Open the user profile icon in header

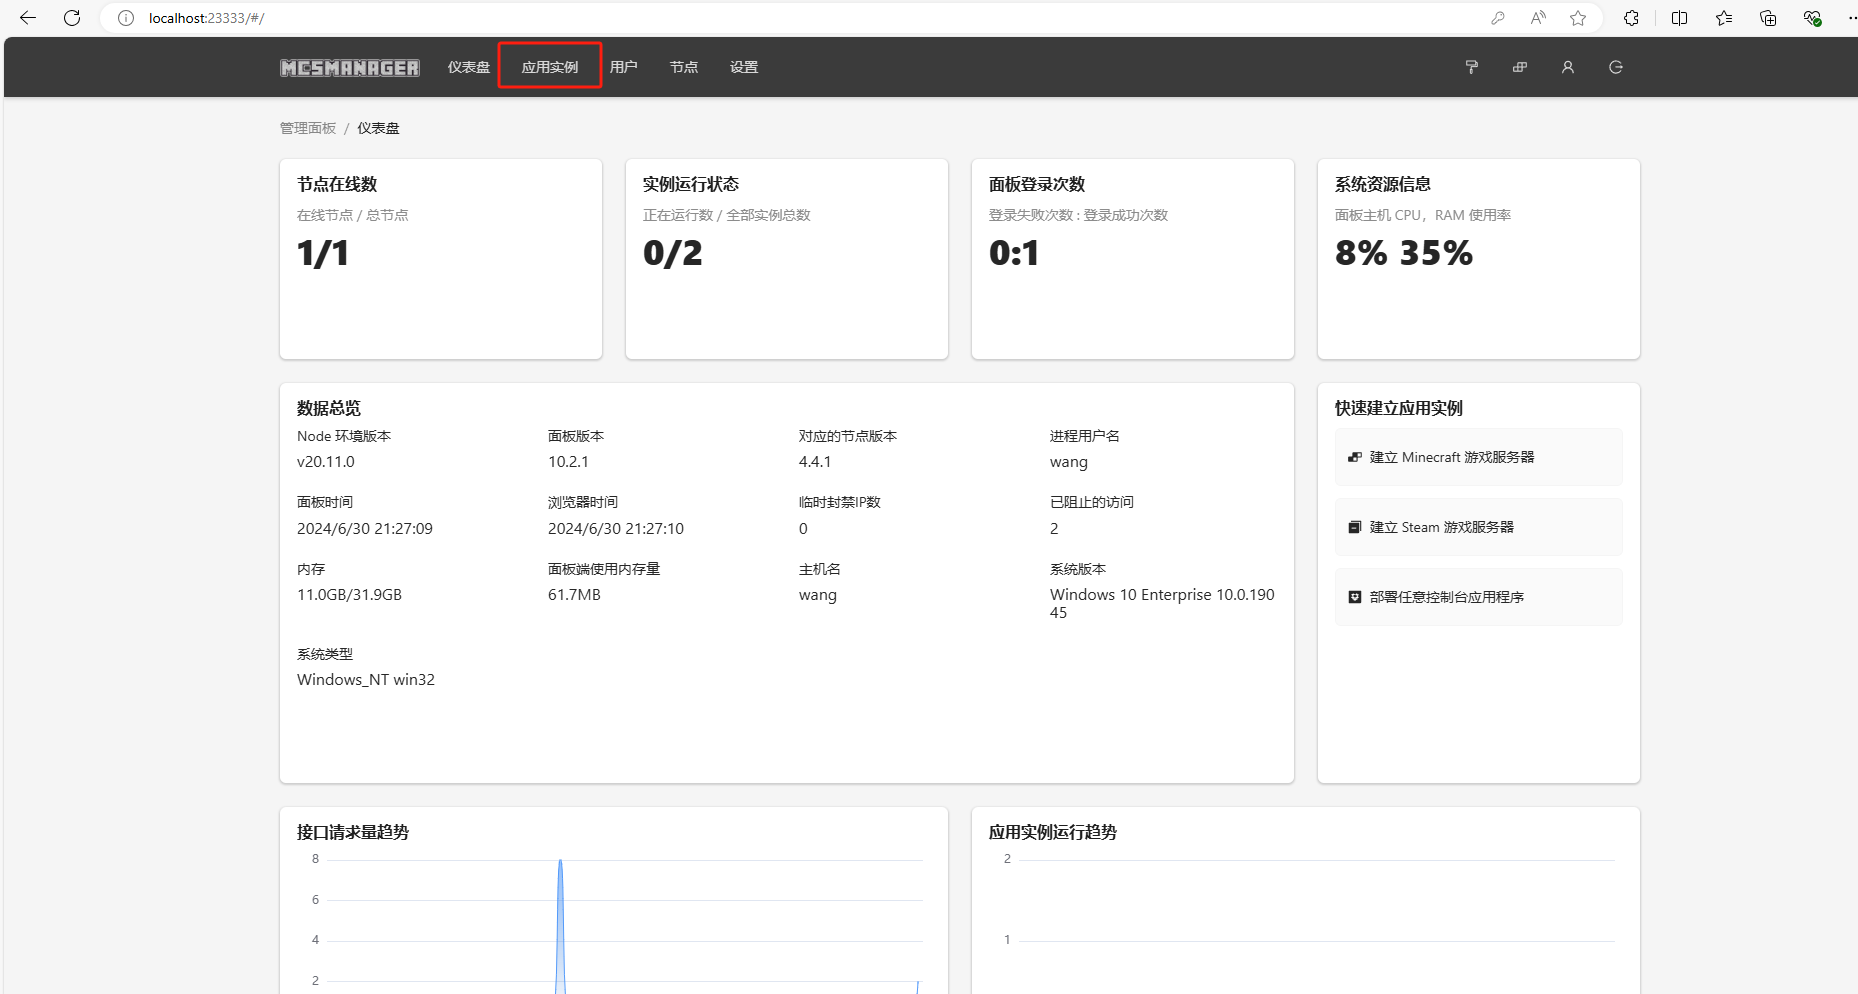1567,67
